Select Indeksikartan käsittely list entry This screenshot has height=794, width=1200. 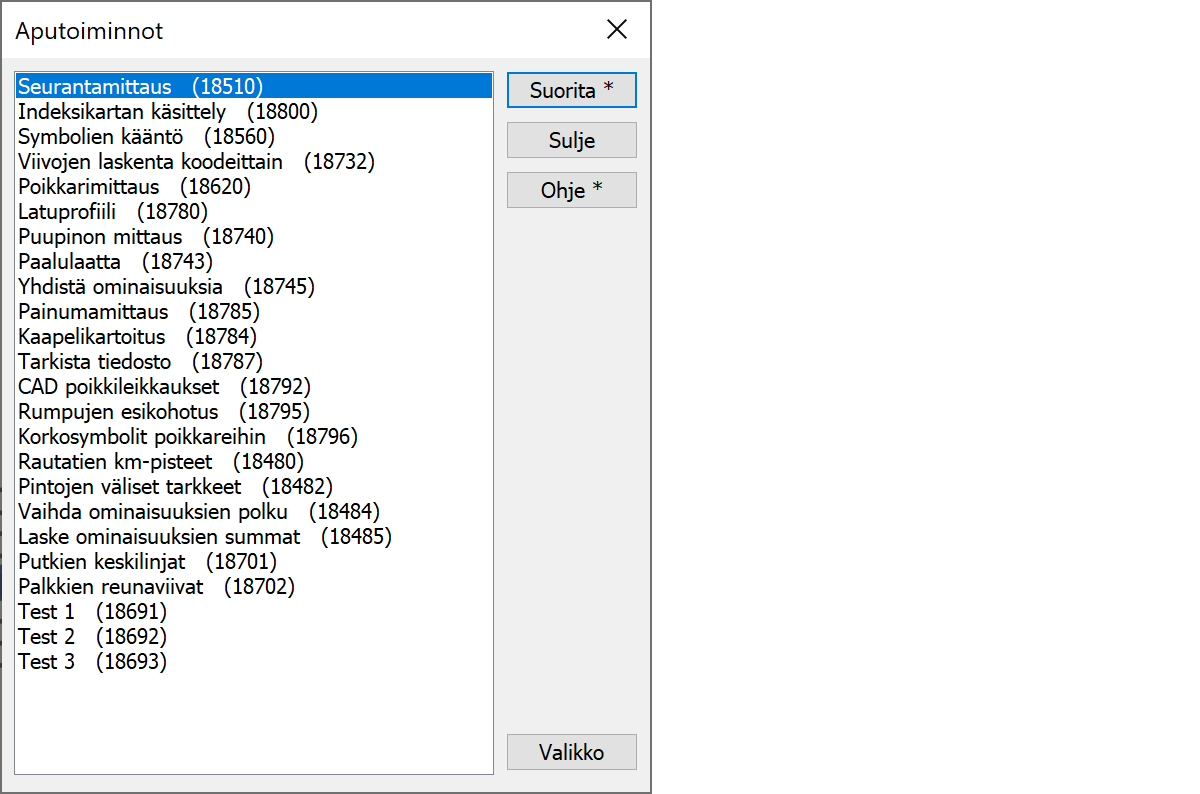[x=167, y=112]
